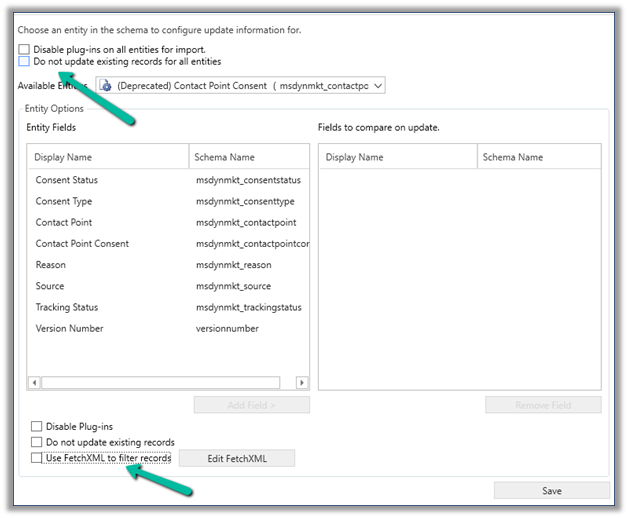Click the Remove Field button
Screen dimensions: 628x518
(x=543, y=405)
